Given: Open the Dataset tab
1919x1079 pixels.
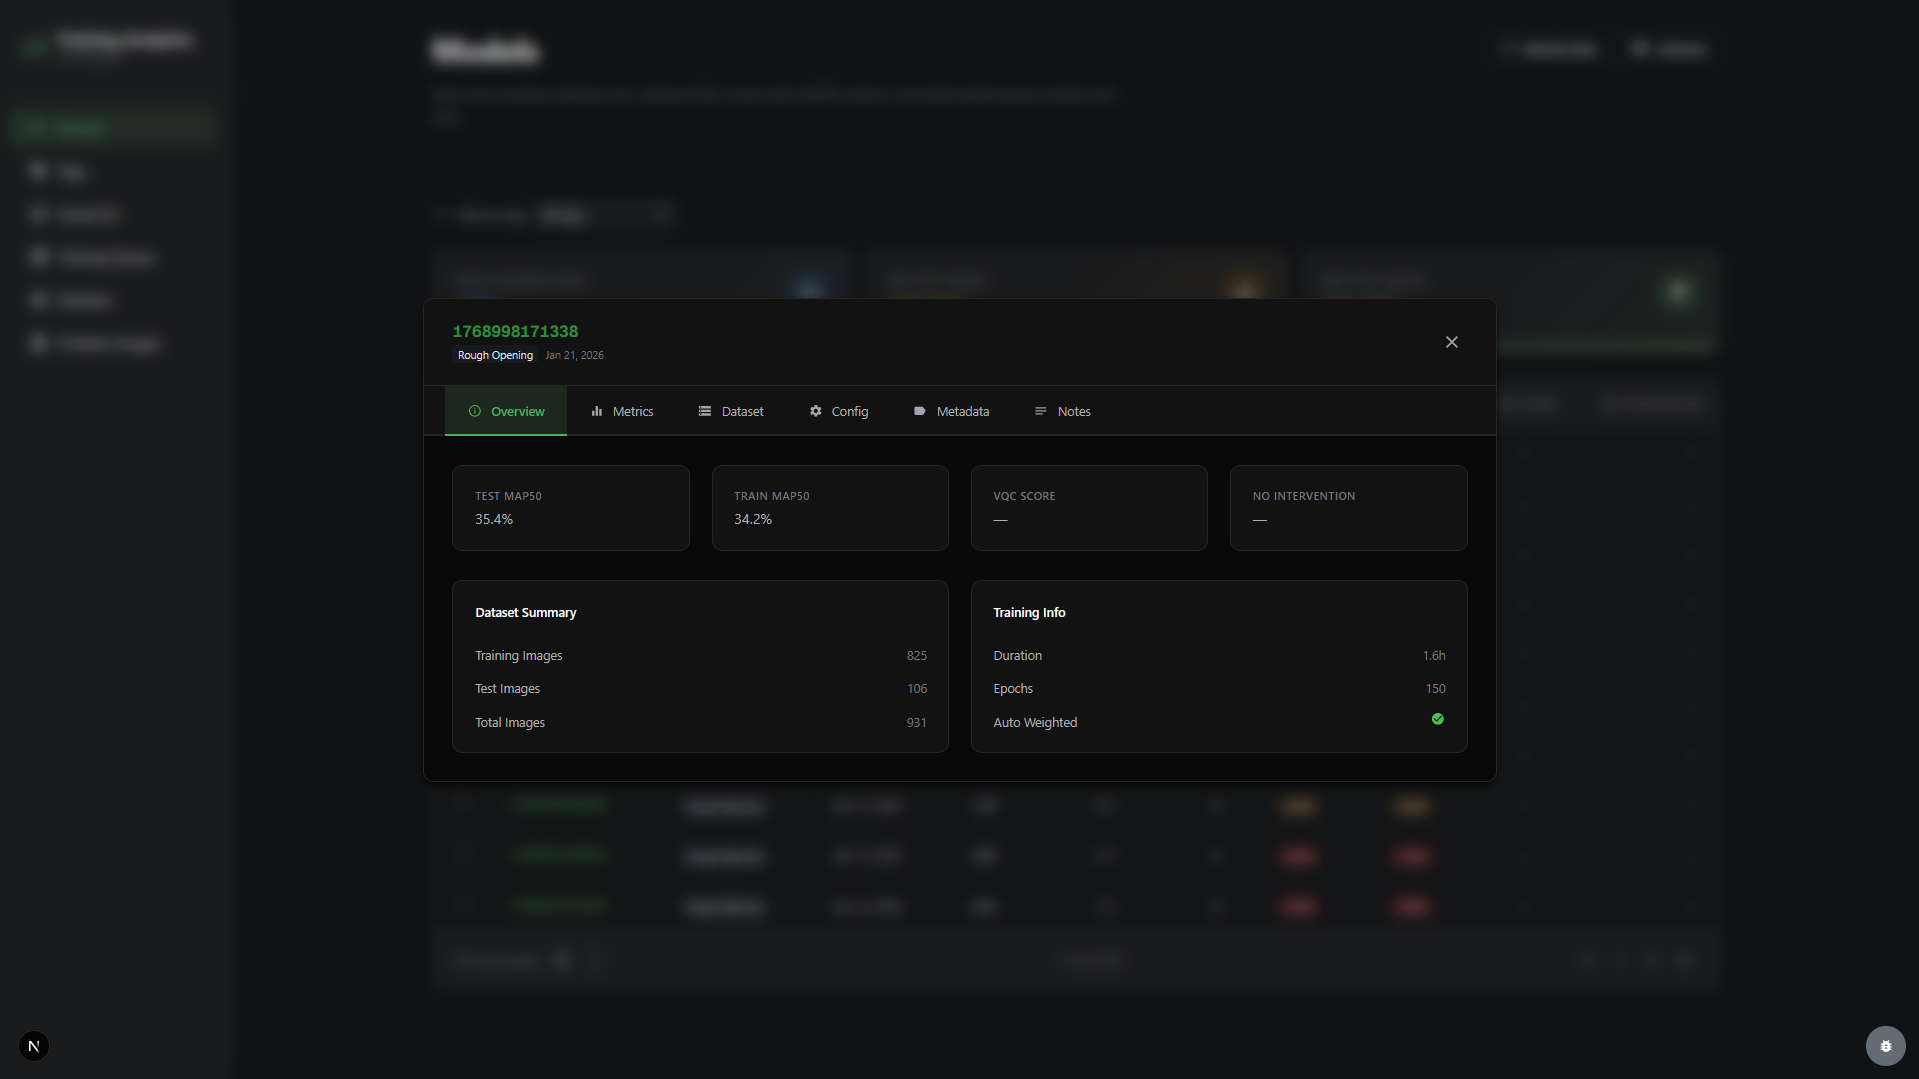Looking at the screenshot, I should pyautogui.click(x=731, y=411).
